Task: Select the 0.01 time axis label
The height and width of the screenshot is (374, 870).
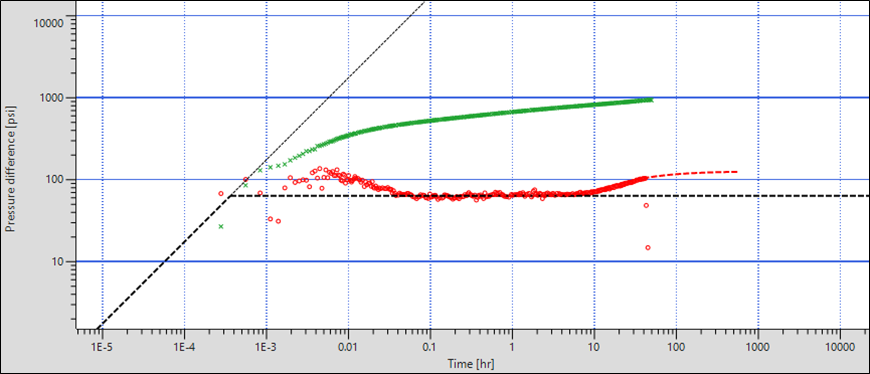Action: (348, 347)
